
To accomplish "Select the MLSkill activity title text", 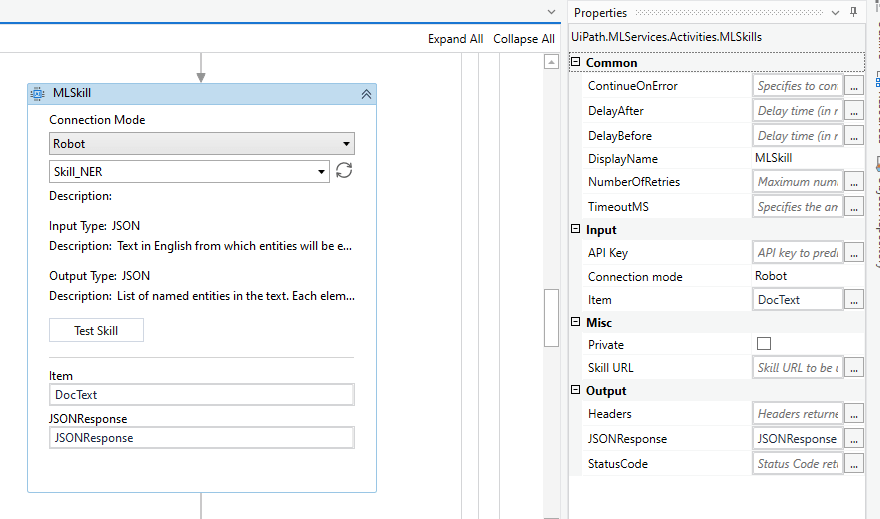I will pos(72,93).
